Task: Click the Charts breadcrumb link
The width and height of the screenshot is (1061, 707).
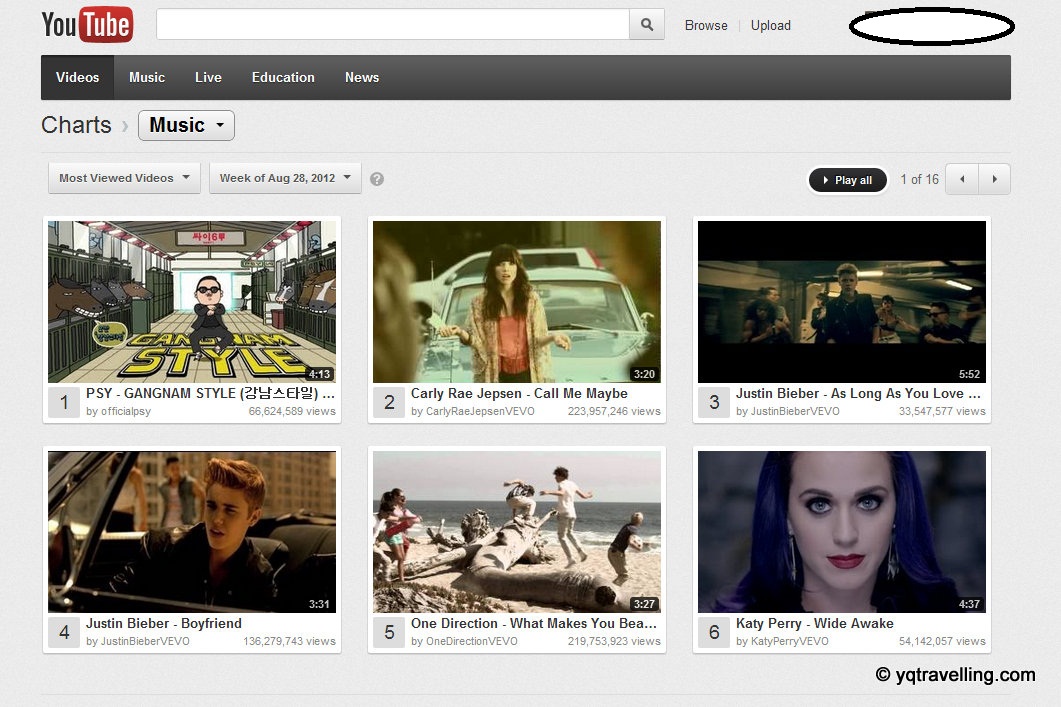Action: [x=76, y=125]
